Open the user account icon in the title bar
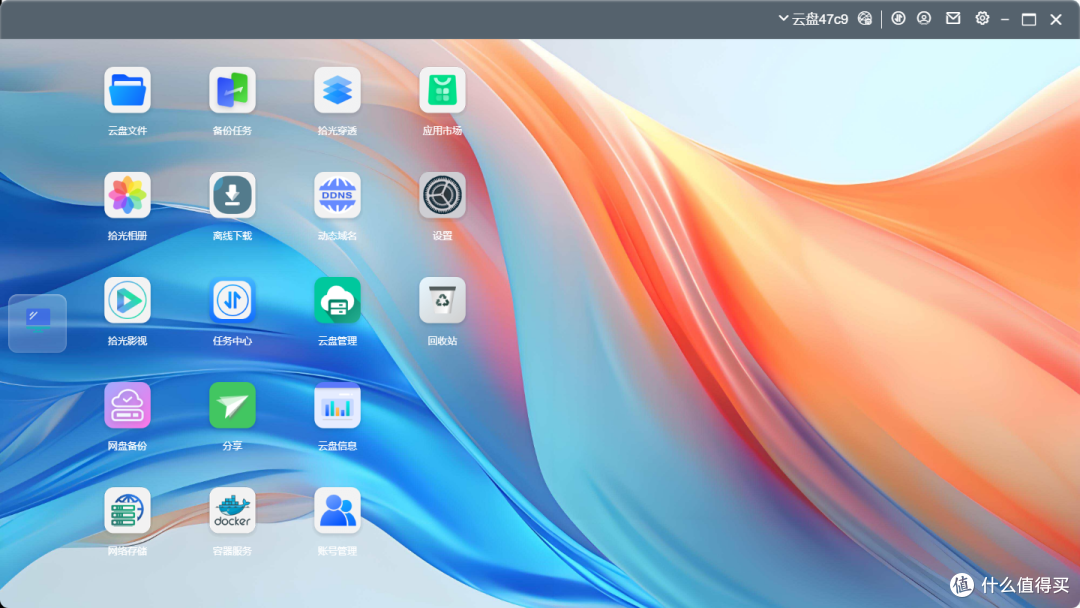 (924, 19)
